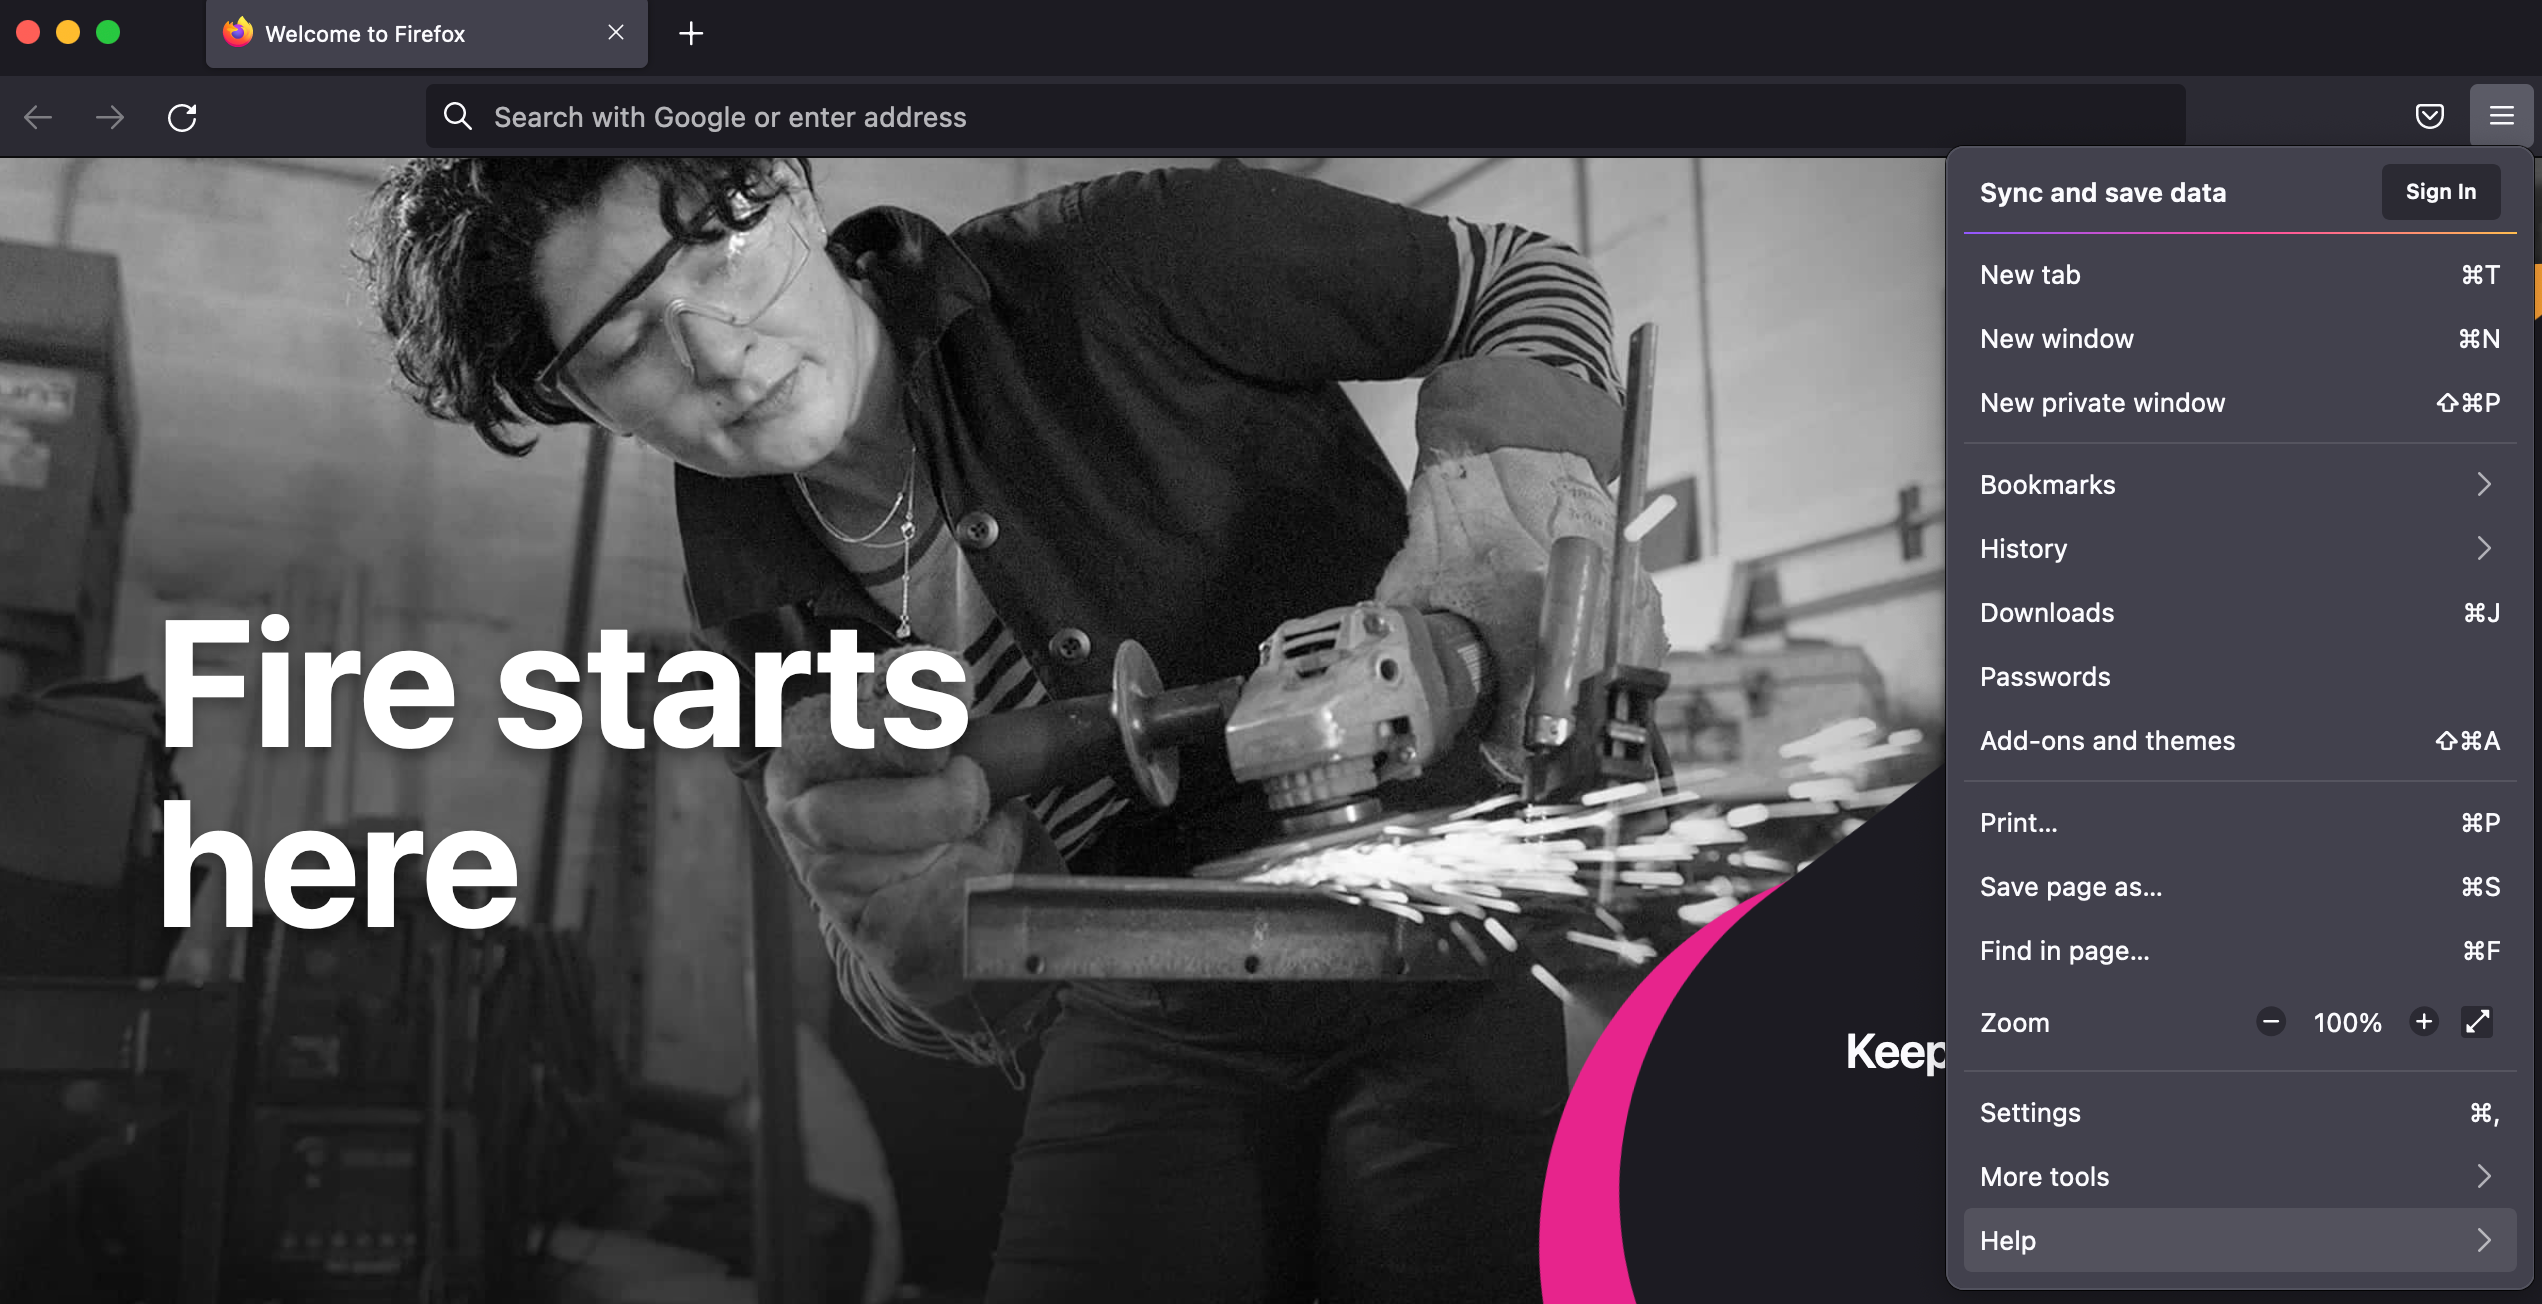Click the back navigation arrow icon
The image size is (2542, 1304).
tap(38, 116)
